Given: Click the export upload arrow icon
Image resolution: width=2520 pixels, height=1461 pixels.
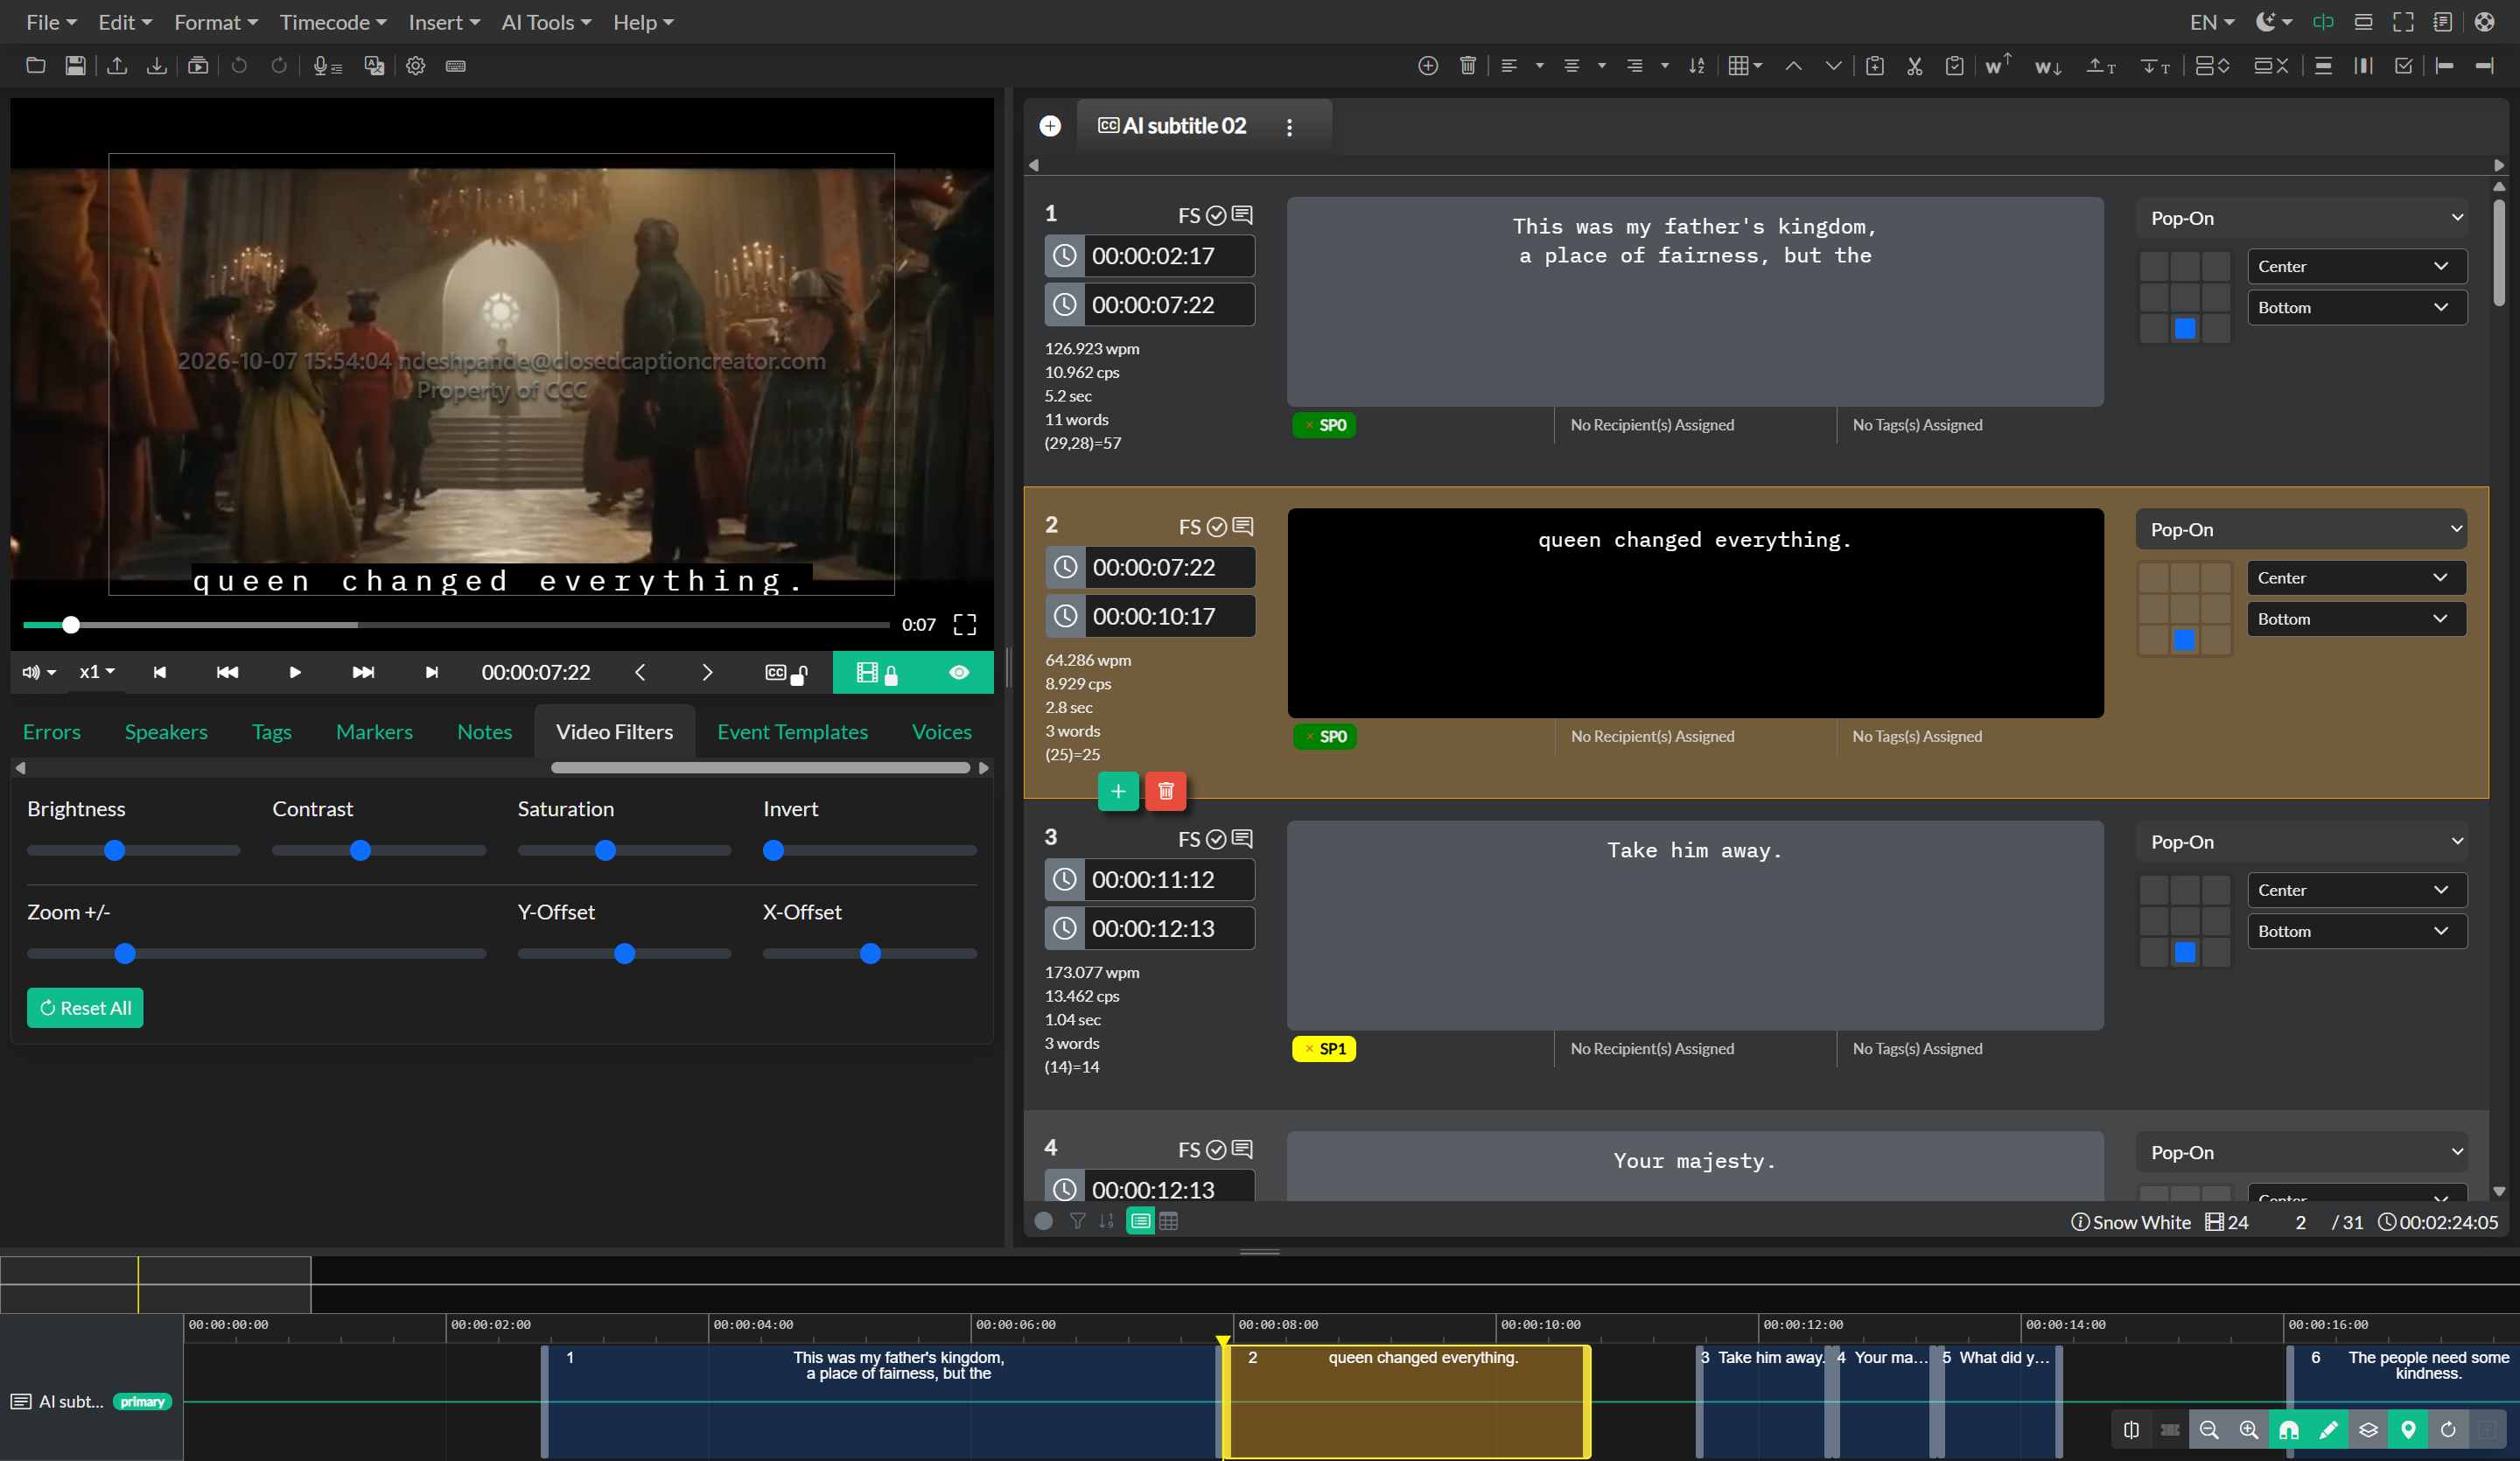Looking at the screenshot, I should (x=117, y=66).
